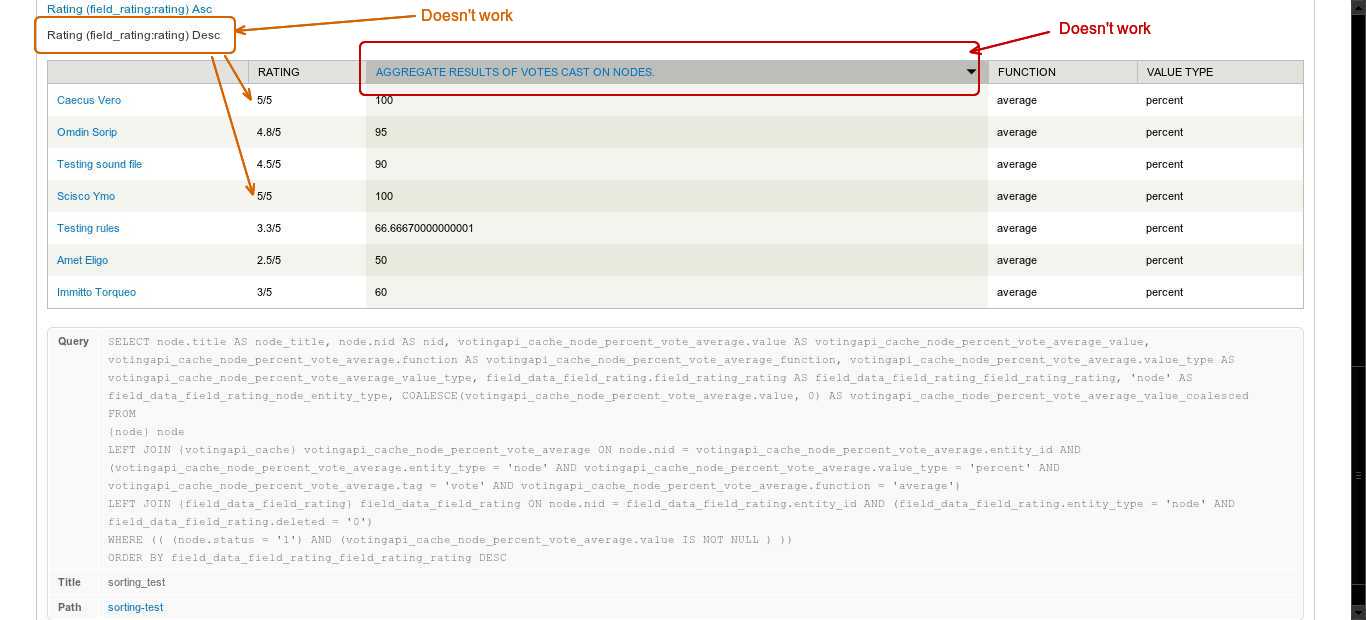Open the sorting-test path link

coord(135,607)
